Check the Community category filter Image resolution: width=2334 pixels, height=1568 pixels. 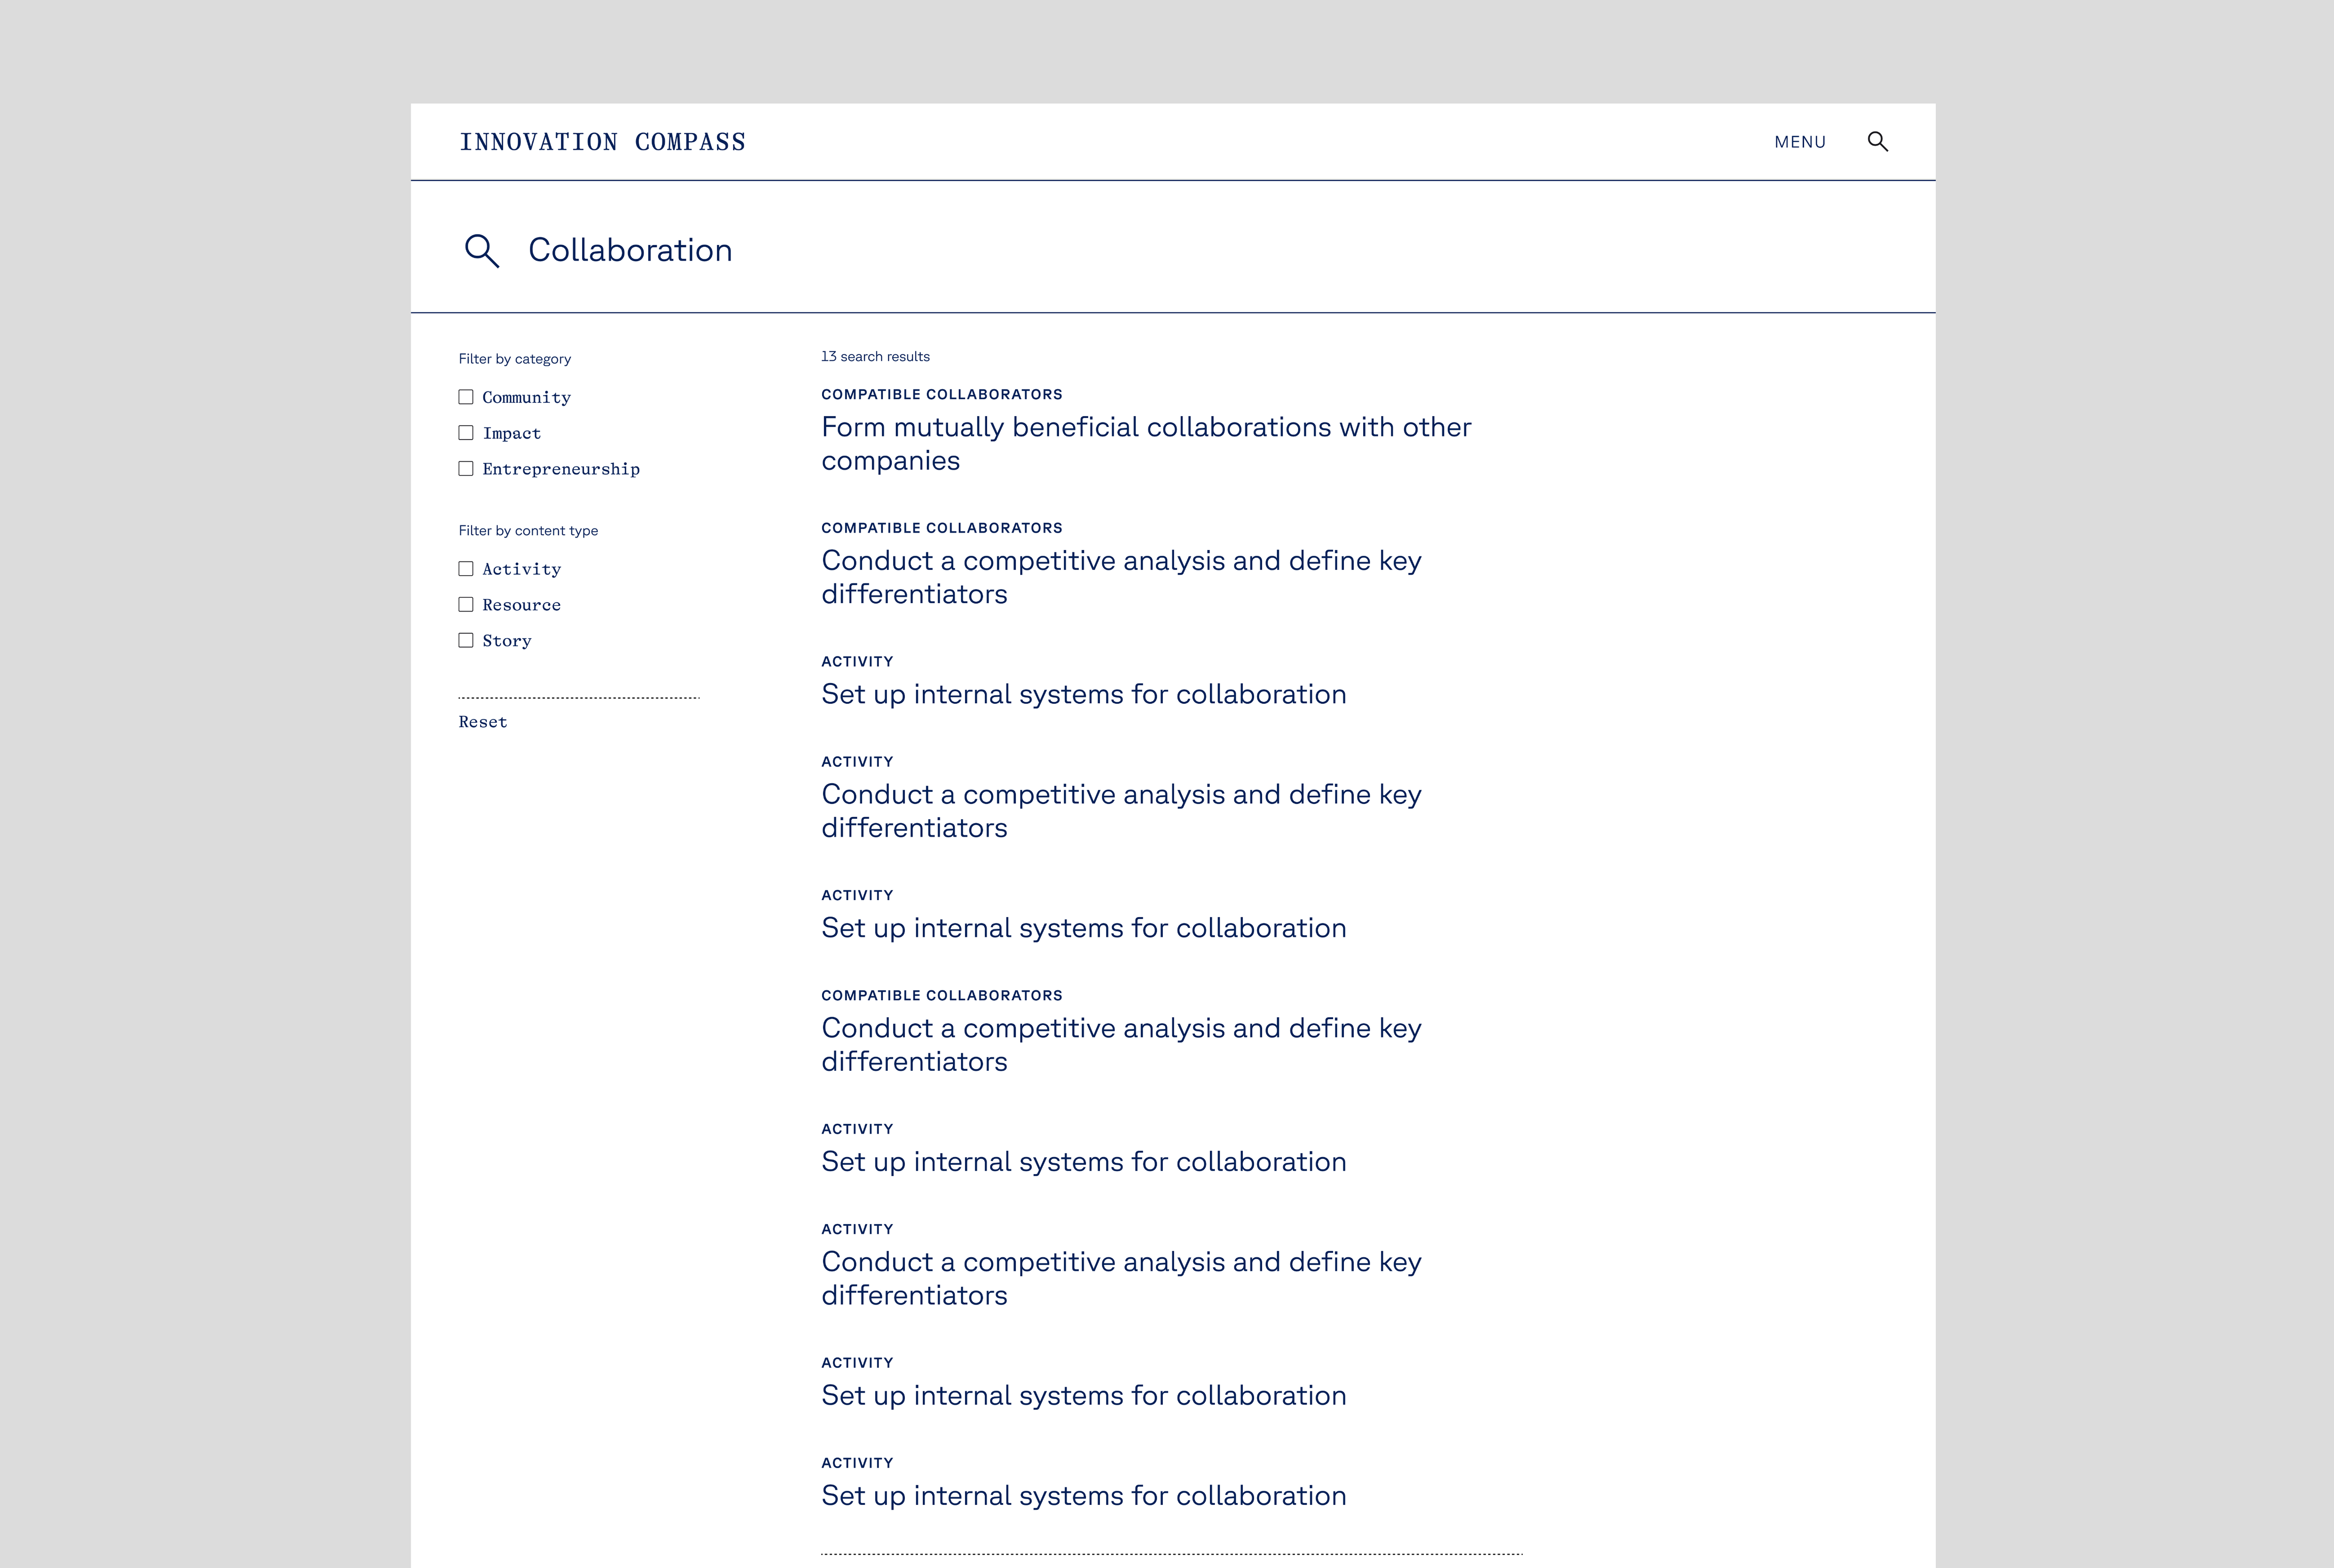pos(466,397)
